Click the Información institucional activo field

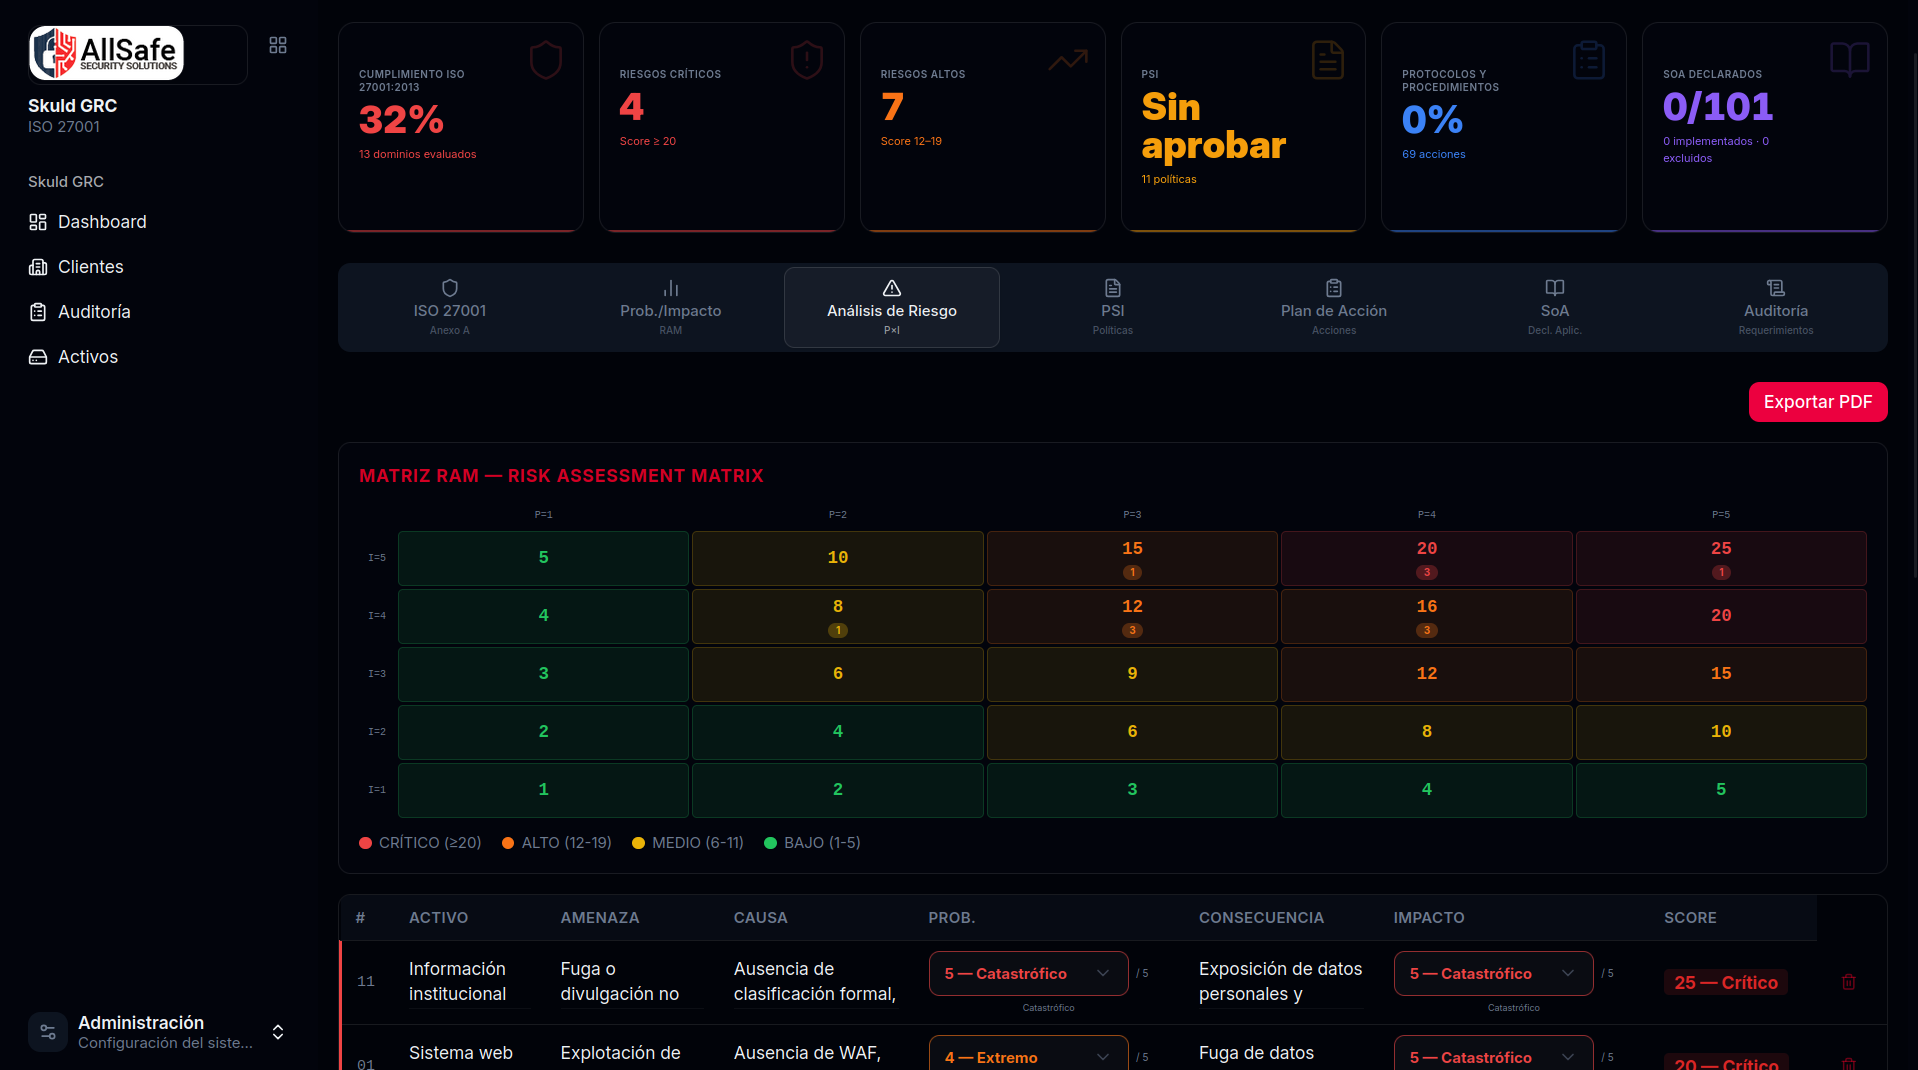[470, 982]
